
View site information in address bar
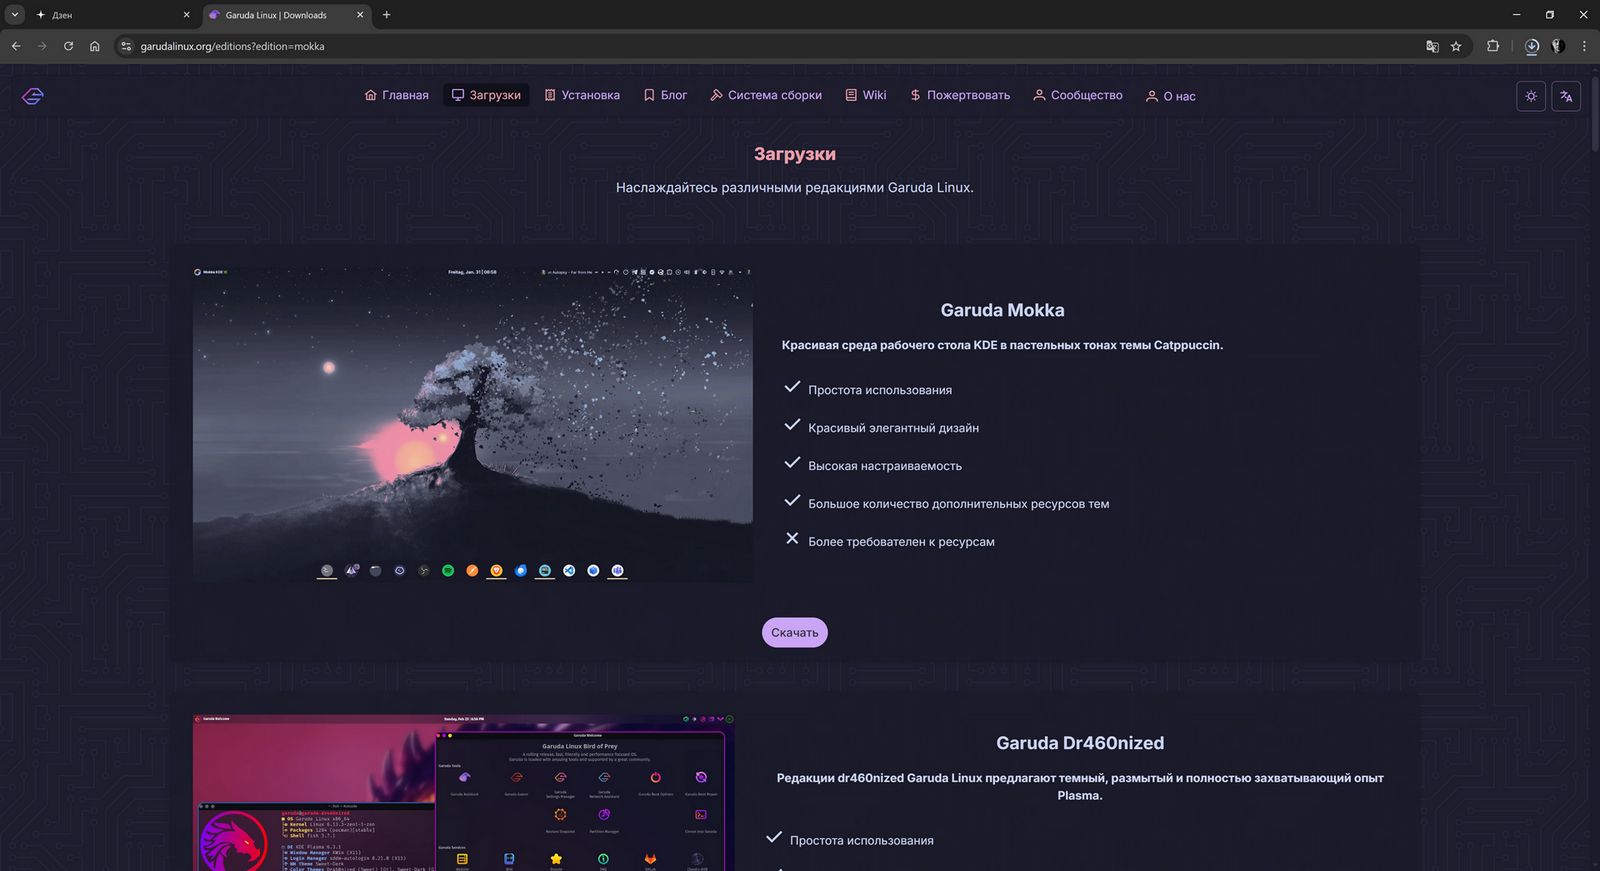click(x=126, y=46)
